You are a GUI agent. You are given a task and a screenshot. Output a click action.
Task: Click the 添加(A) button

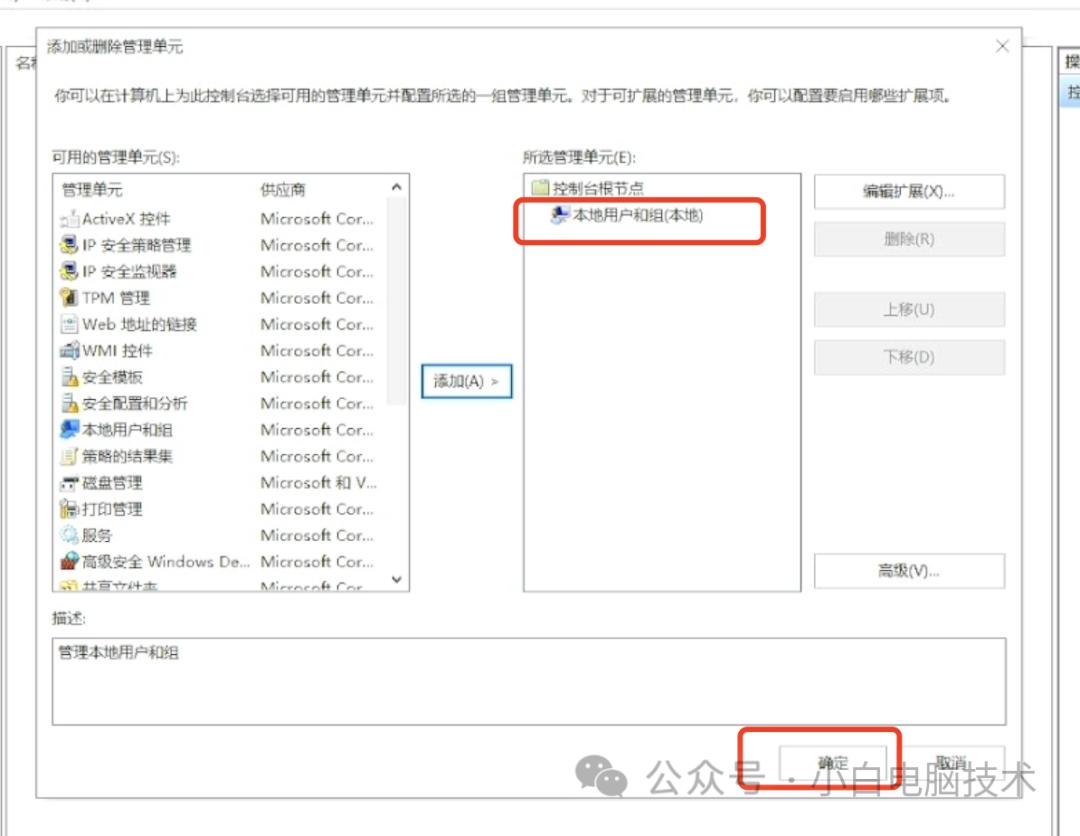467,381
